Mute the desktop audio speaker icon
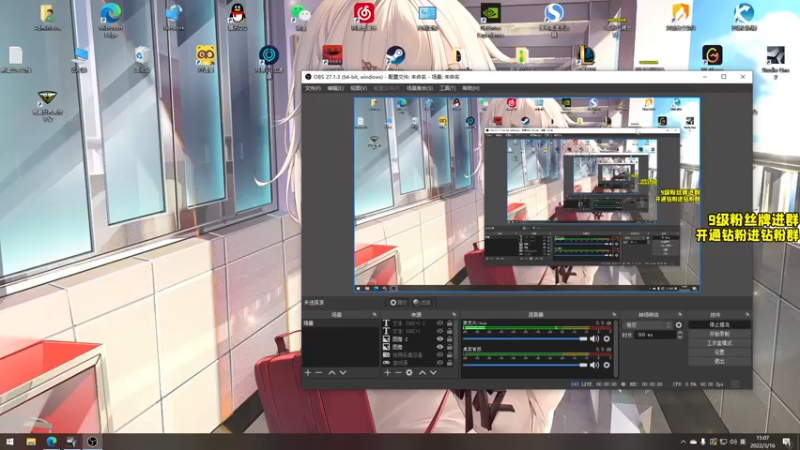The image size is (800, 450). (x=594, y=365)
